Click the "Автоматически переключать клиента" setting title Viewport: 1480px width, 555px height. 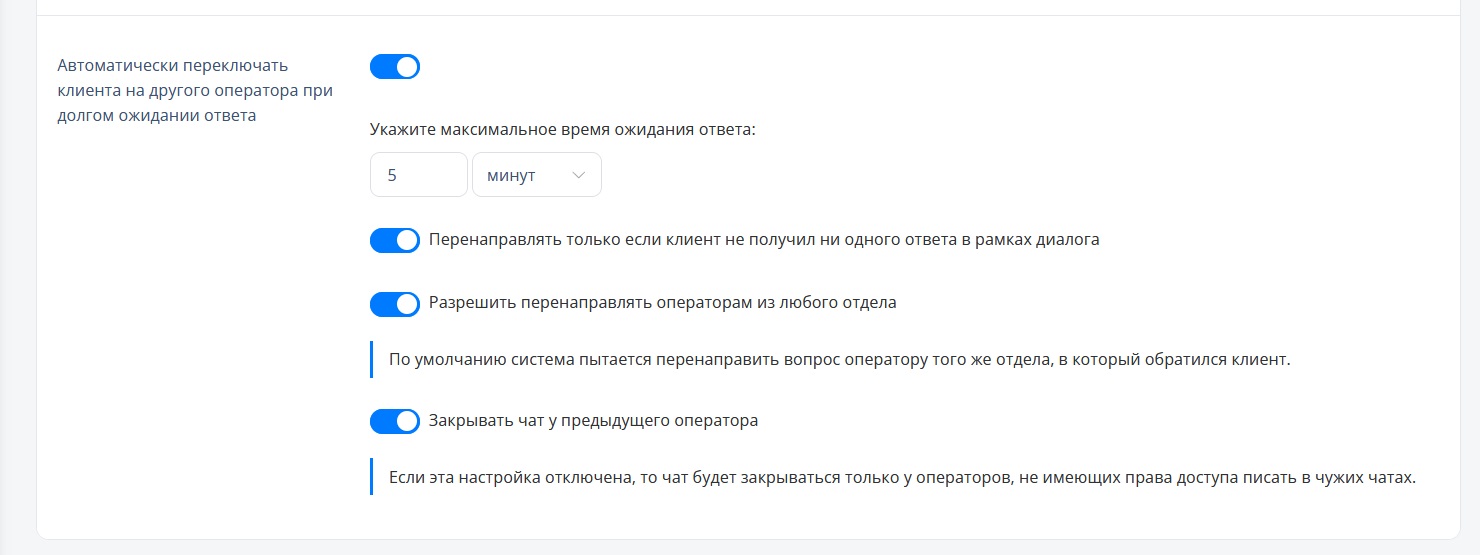172,66
